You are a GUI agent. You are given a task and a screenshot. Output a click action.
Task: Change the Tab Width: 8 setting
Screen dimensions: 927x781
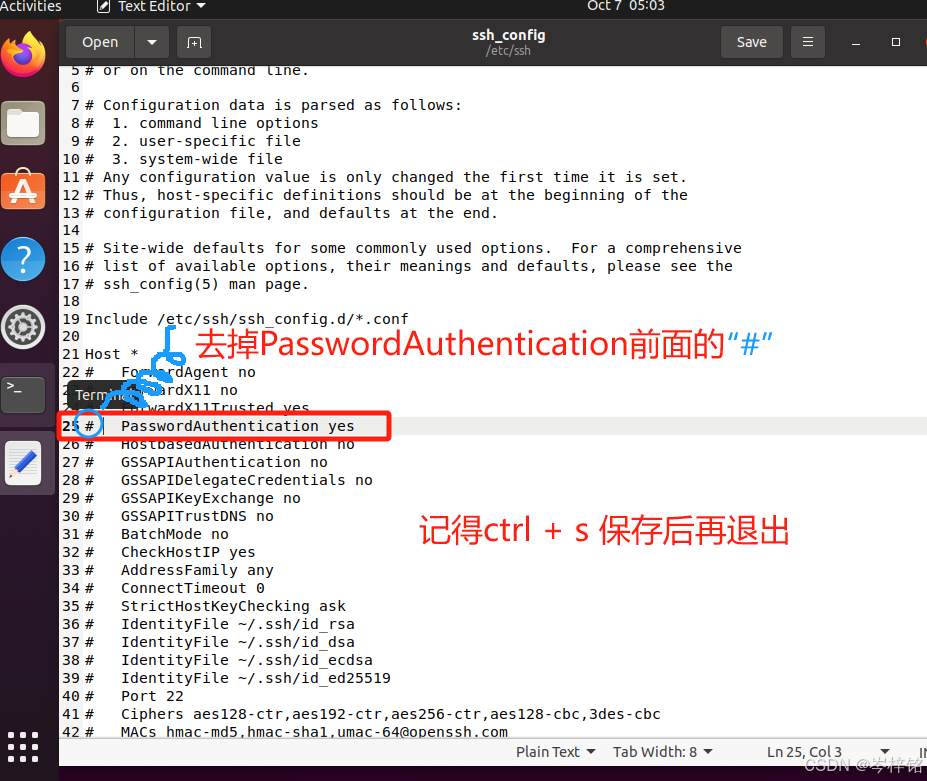pos(662,752)
